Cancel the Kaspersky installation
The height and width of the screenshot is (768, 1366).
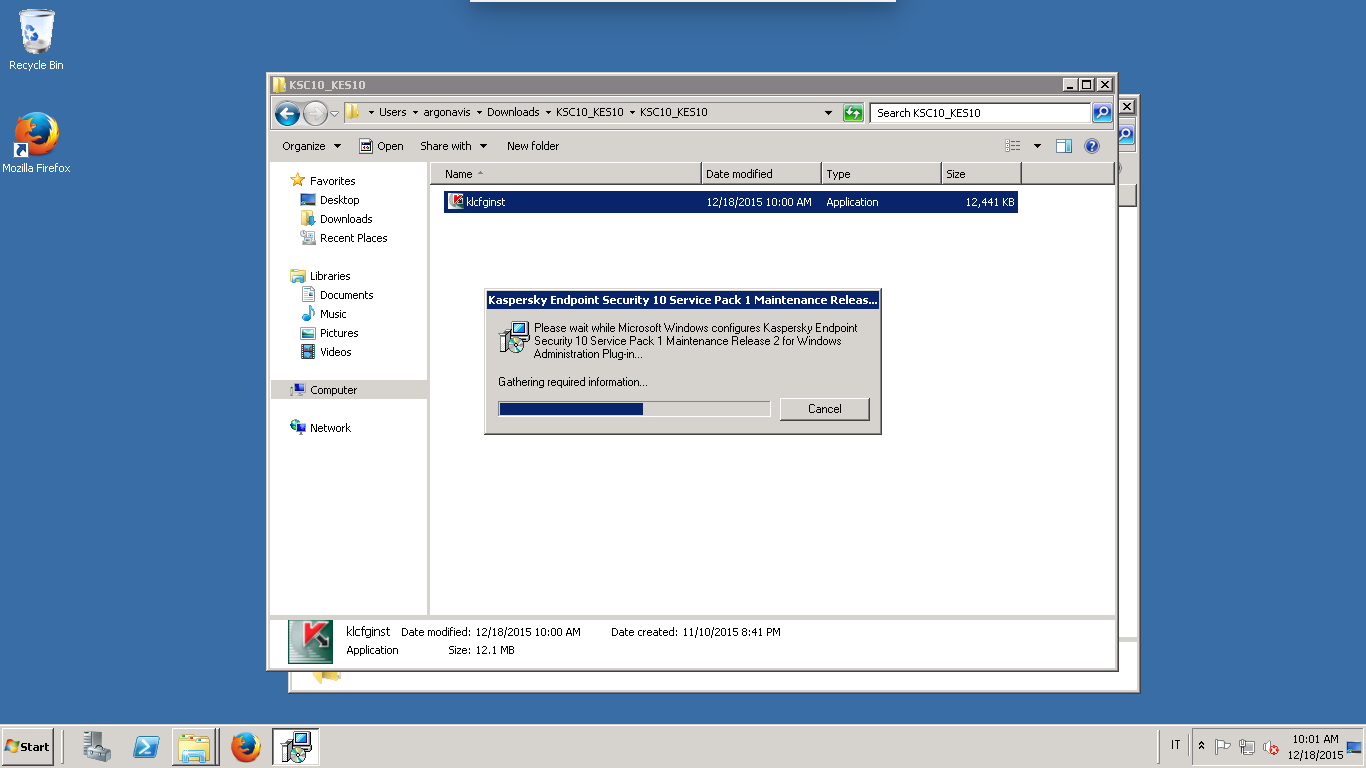[x=825, y=409]
